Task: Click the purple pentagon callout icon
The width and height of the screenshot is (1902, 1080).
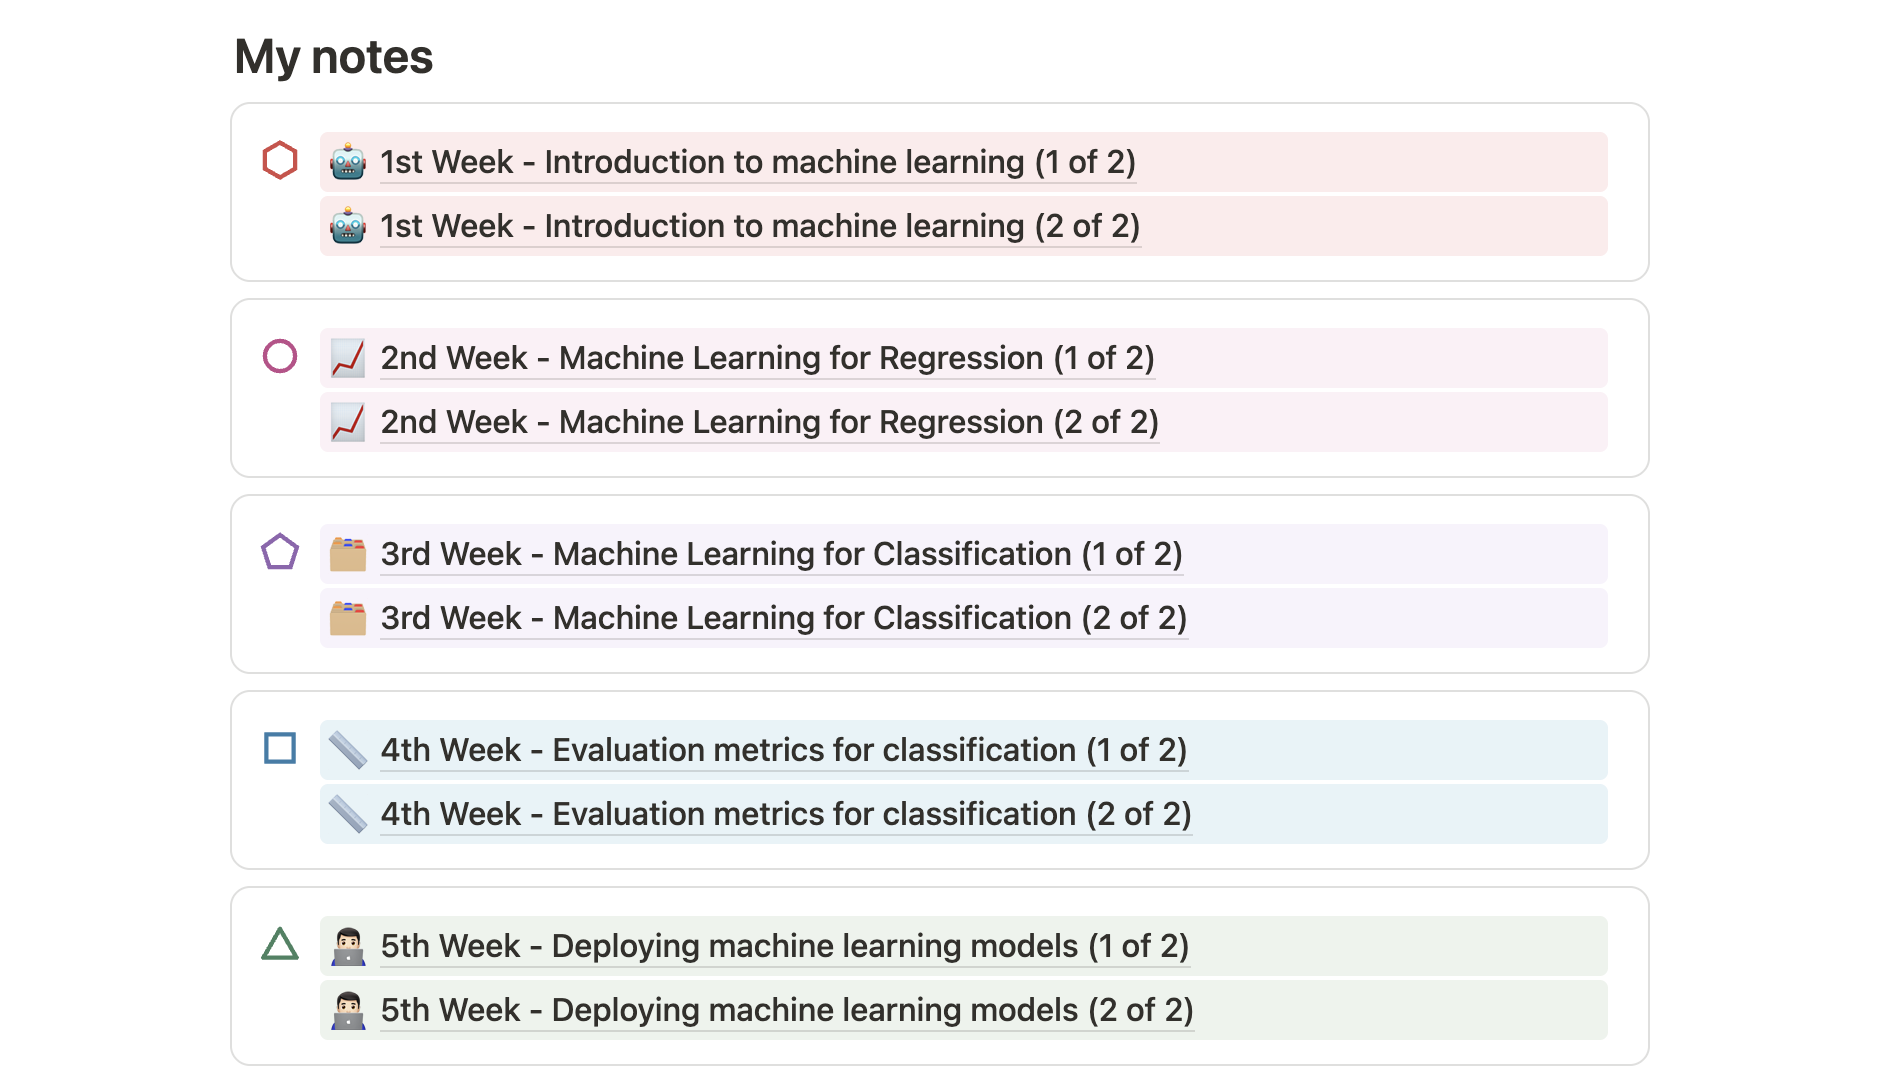Action: click(x=280, y=551)
